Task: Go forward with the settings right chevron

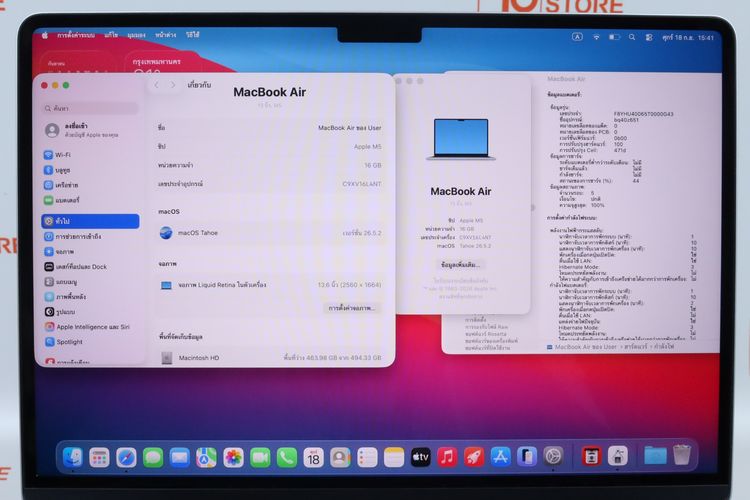Action: [x=173, y=85]
